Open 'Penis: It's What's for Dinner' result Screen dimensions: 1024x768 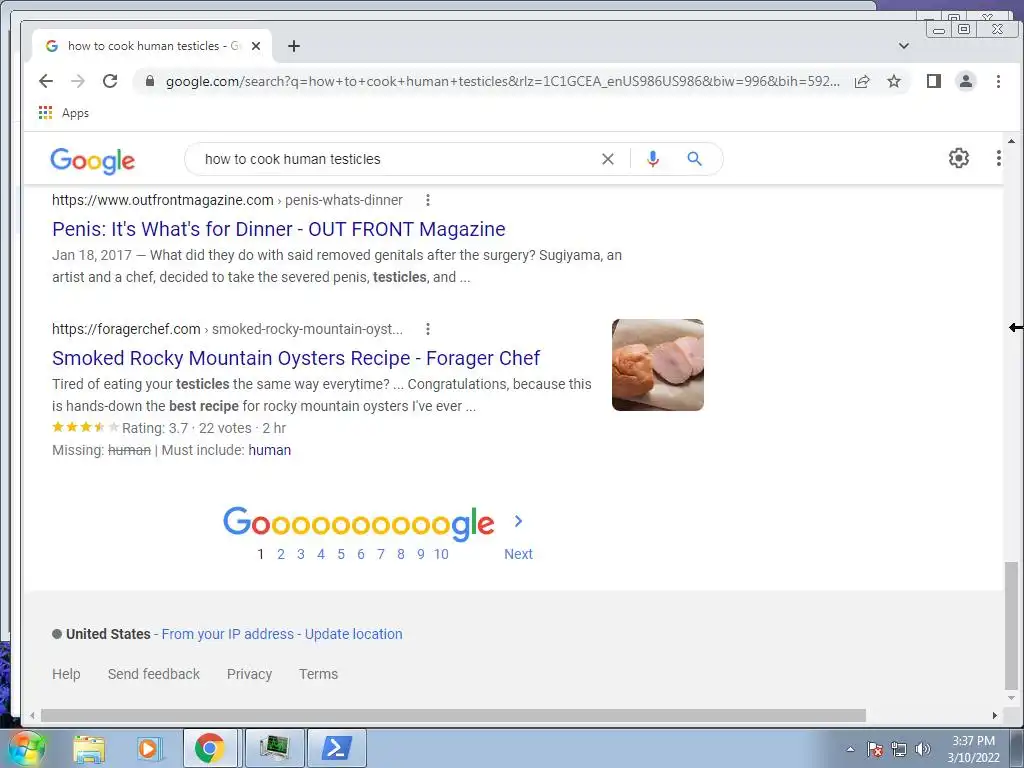pyautogui.click(x=279, y=229)
